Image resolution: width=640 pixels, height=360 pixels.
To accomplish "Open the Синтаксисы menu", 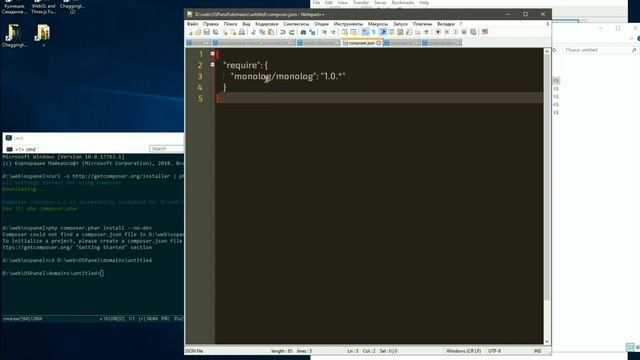I will click(x=296, y=24).
